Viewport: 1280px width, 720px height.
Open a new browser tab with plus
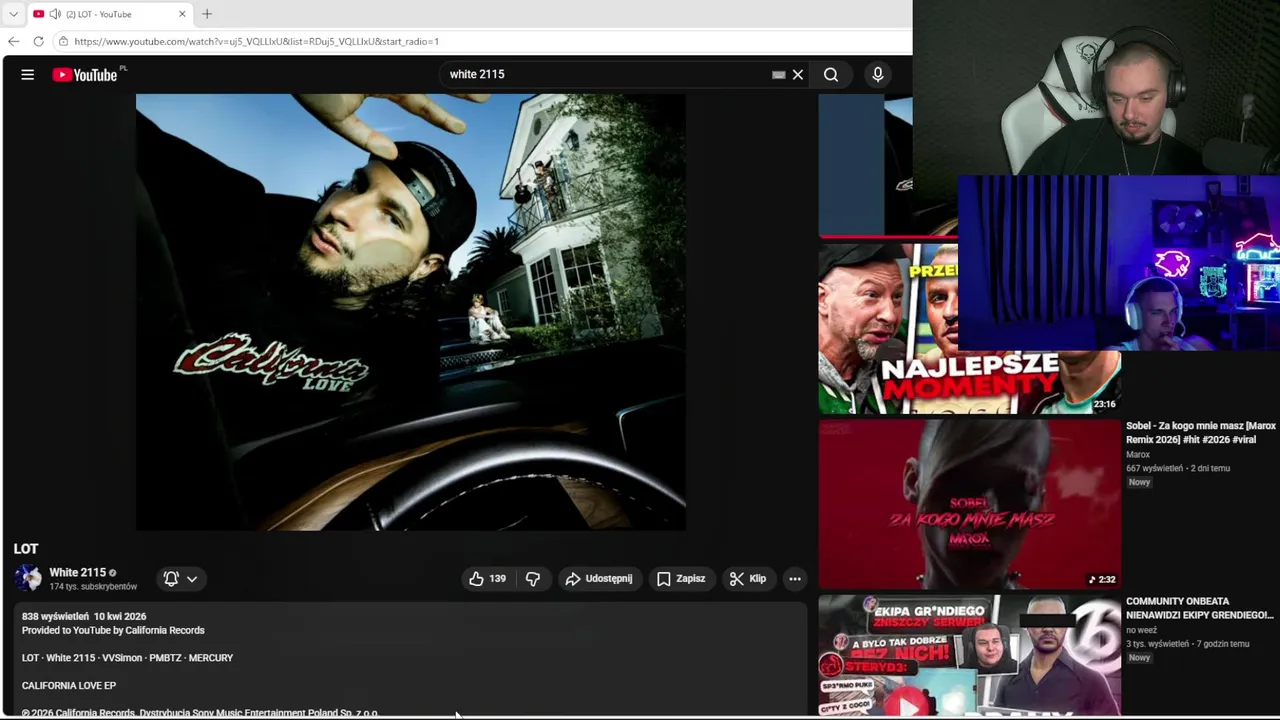(207, 14)
